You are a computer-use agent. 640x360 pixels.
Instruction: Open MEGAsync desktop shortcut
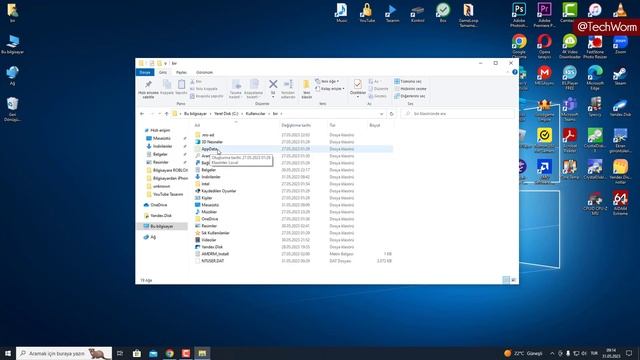[544, 76]
